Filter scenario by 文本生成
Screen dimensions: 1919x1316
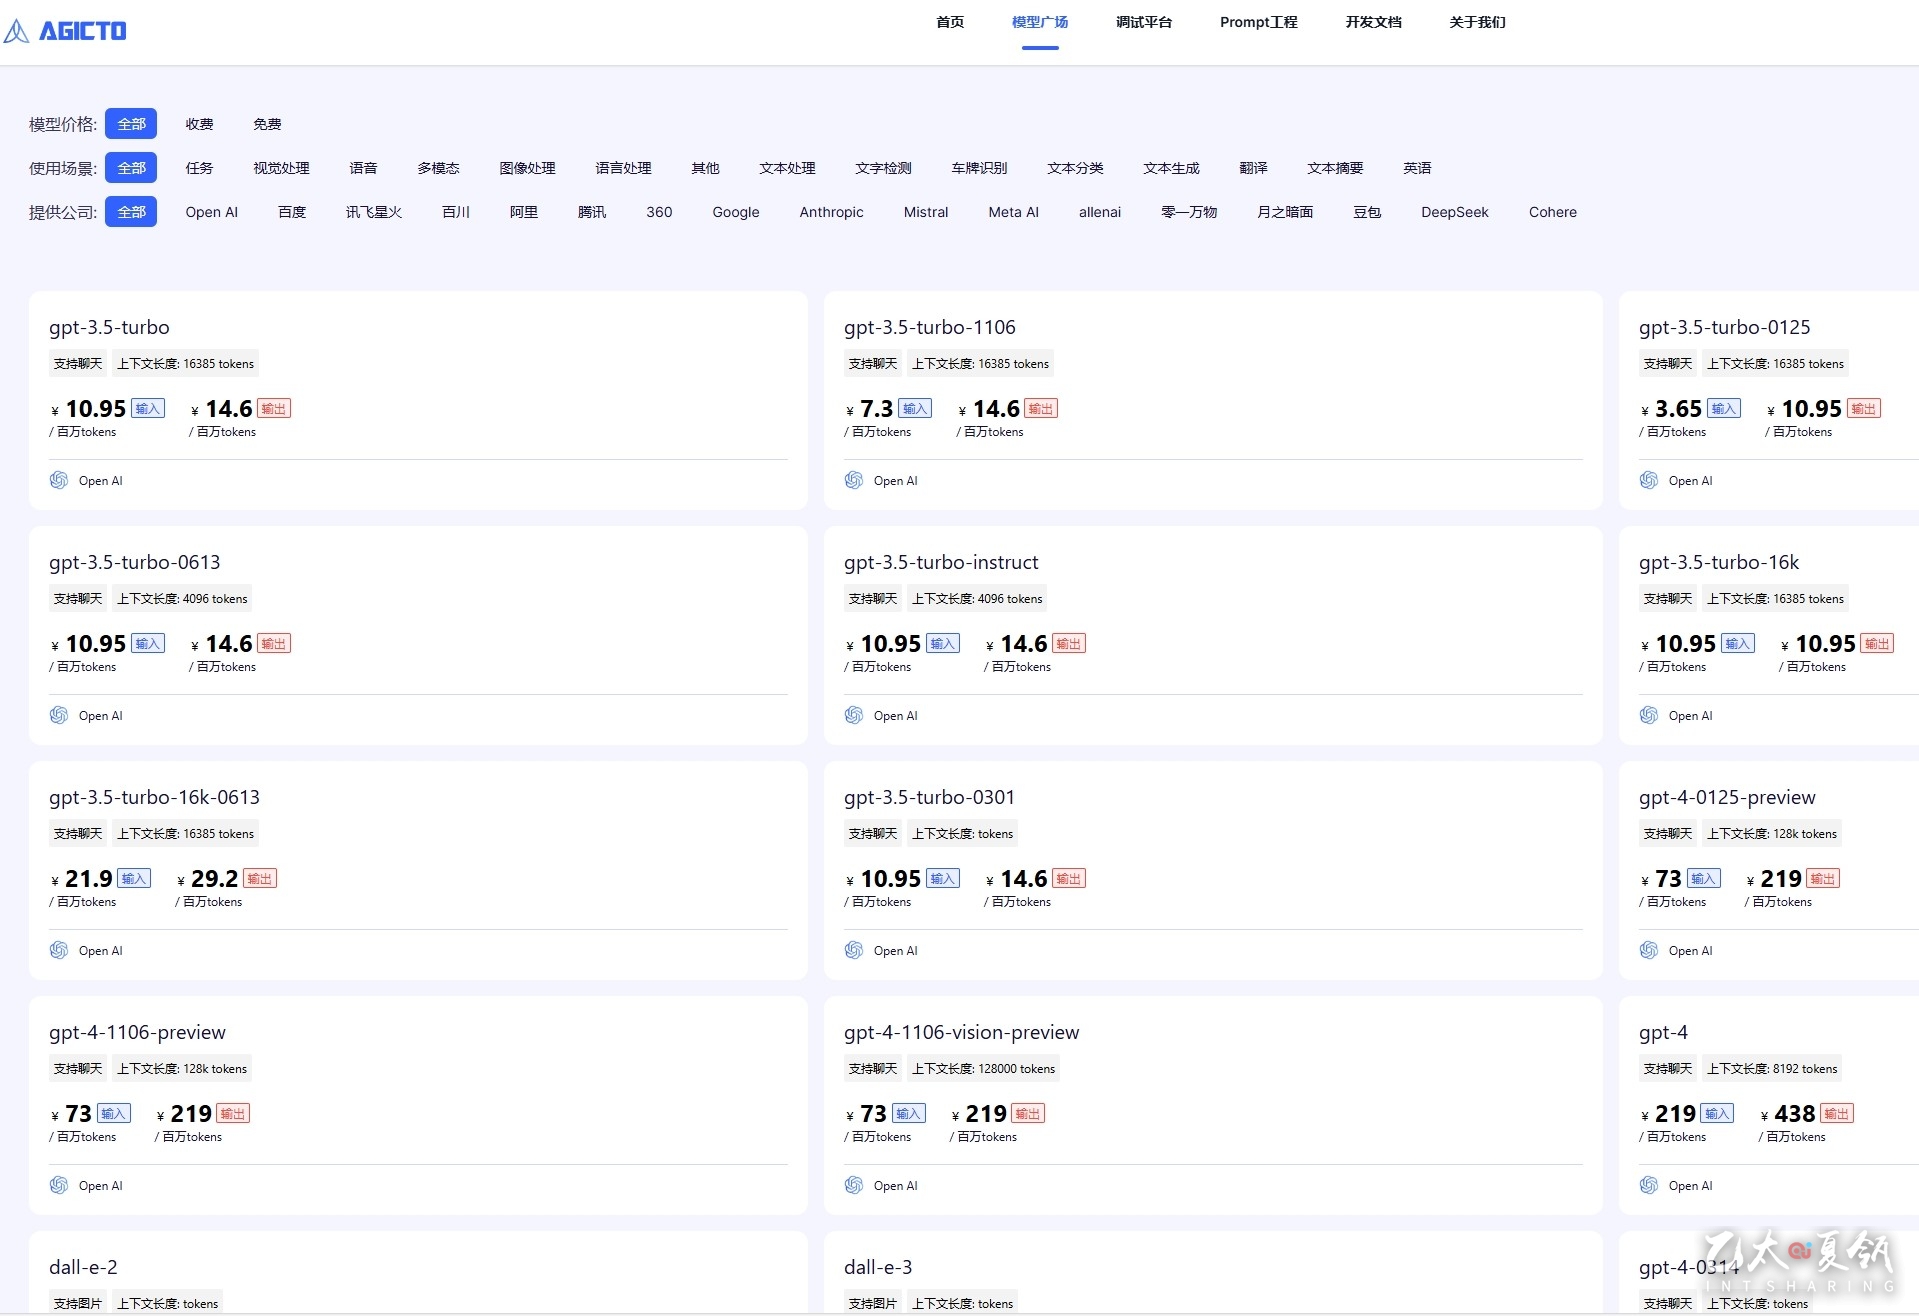tap(1171, 168)
